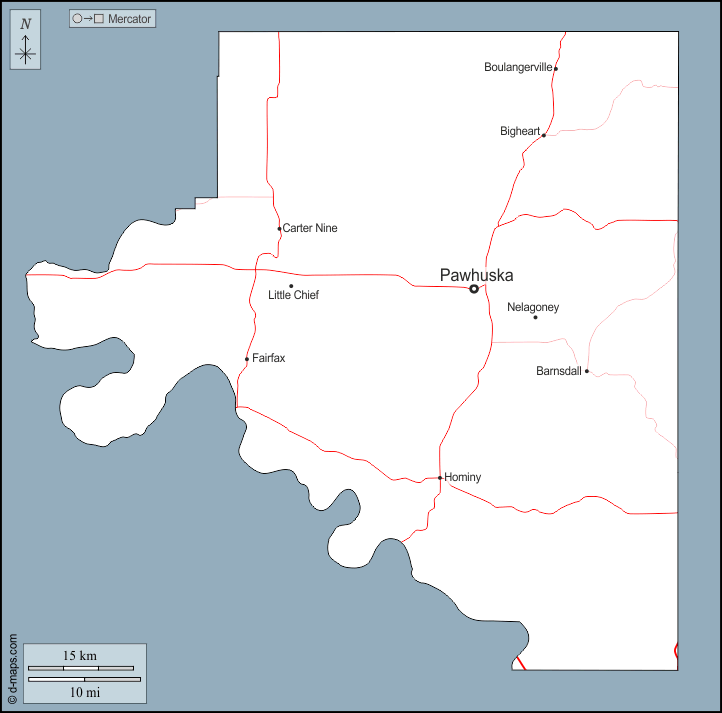
Task: Click the Hominy text label
Action: point(463,478)
